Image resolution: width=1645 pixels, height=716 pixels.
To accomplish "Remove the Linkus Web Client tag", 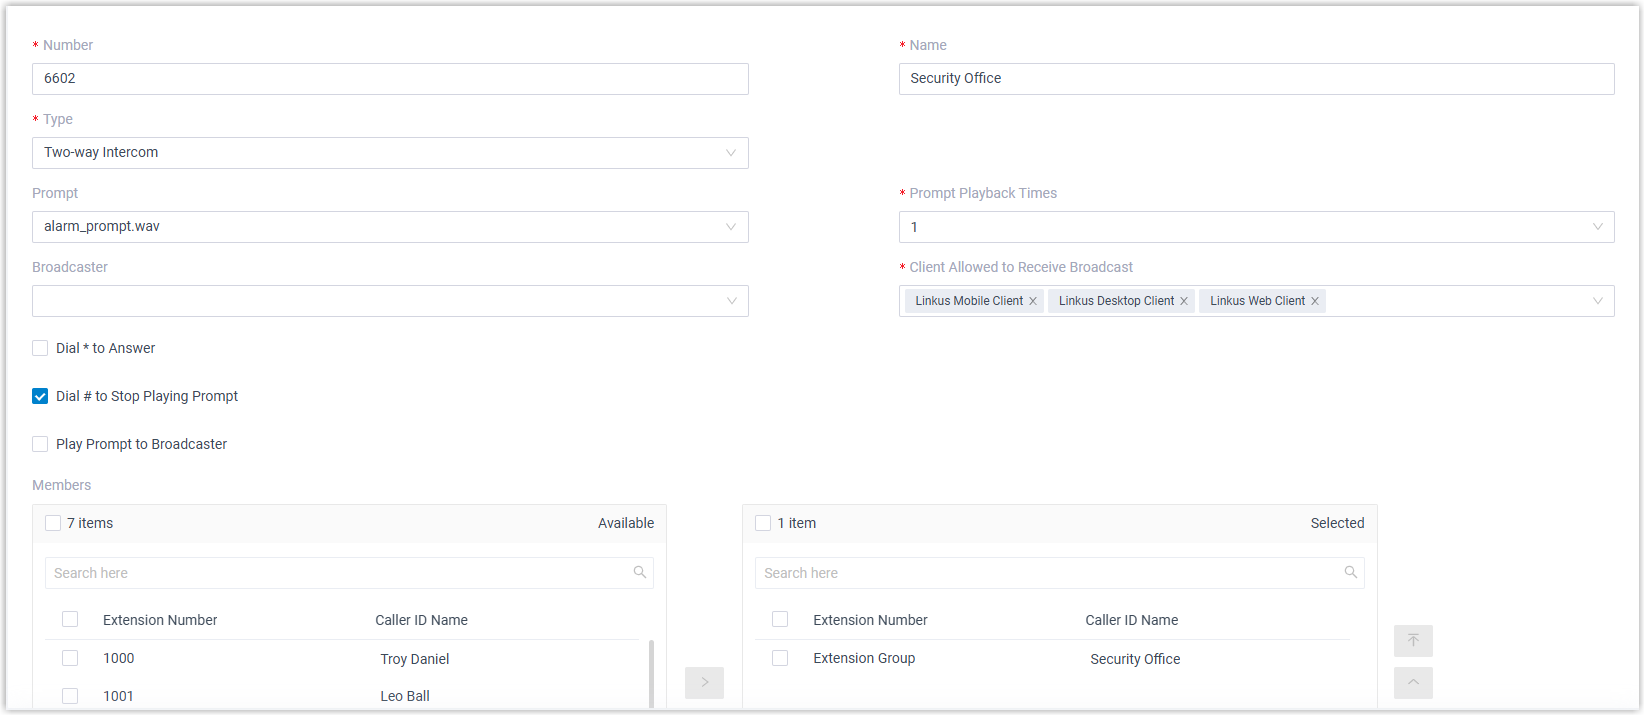I will pyautogui.click(x=1315, y=301).
